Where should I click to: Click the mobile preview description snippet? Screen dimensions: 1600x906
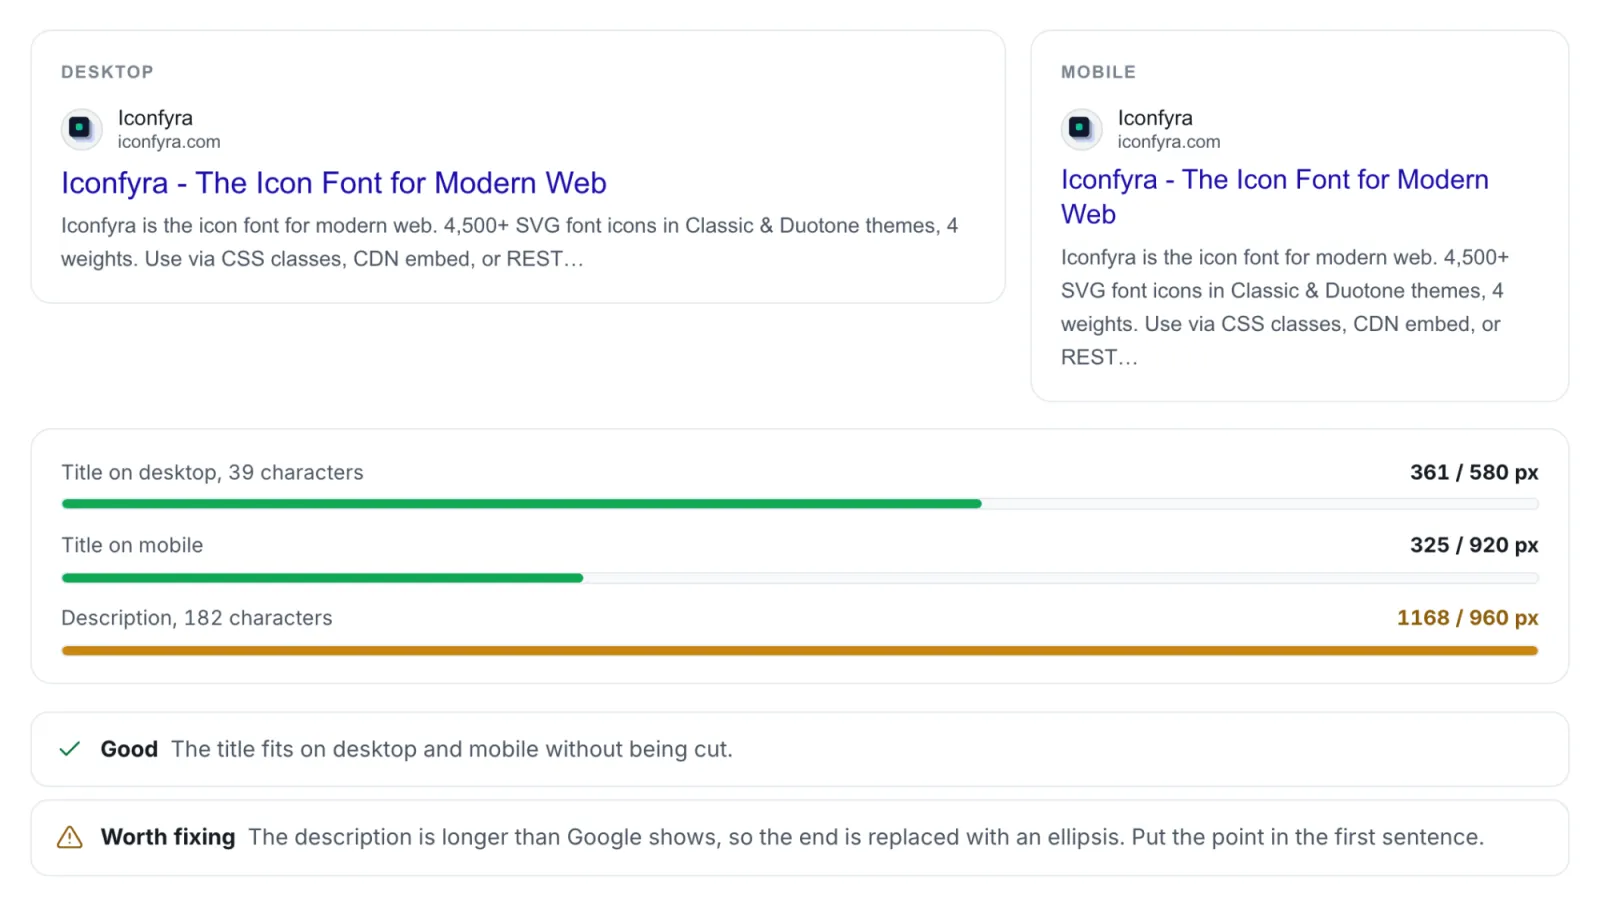[x=1285, y=307]
